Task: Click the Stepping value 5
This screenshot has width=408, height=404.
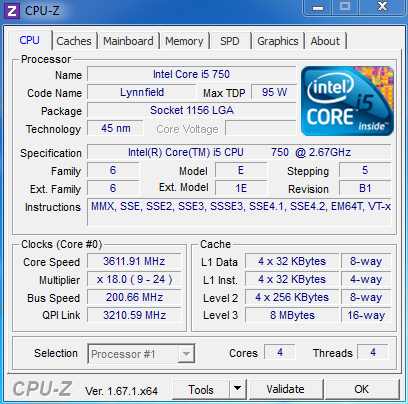Action: pyautogui.click(x=365, y=170)
